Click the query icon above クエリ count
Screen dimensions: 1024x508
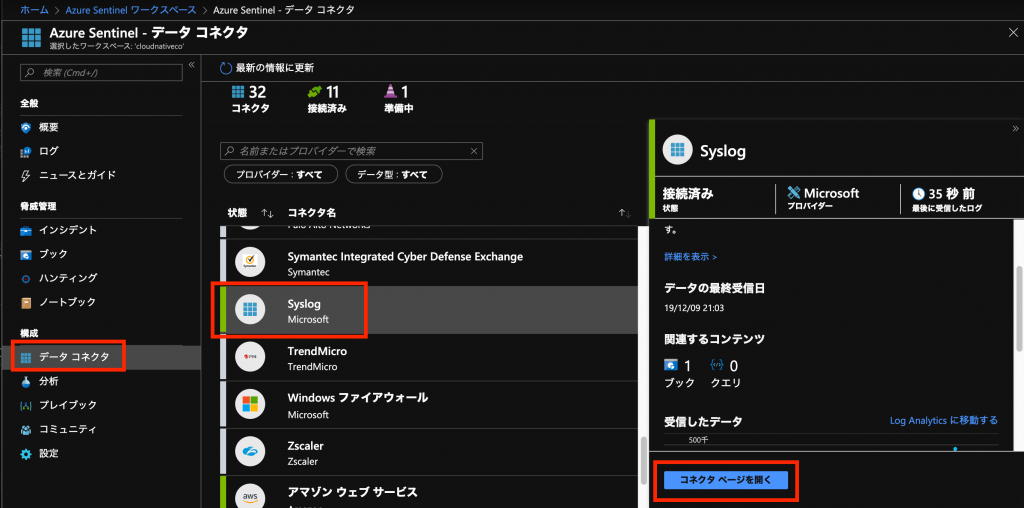pyautogui.click(x=717, y=365)
